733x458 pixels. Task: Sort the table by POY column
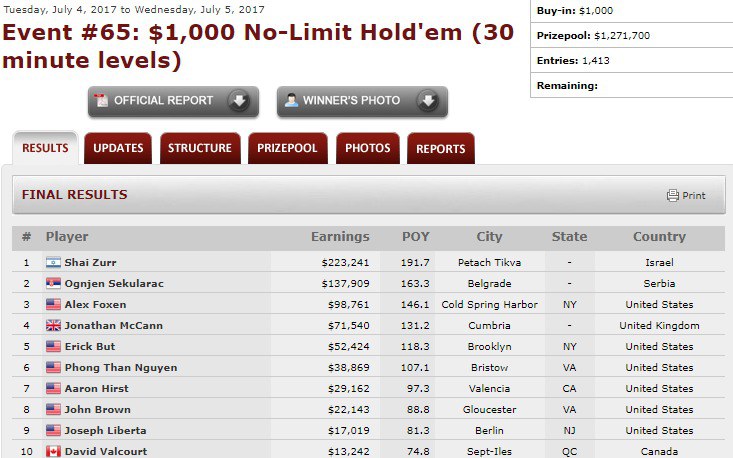pos(415,237)
